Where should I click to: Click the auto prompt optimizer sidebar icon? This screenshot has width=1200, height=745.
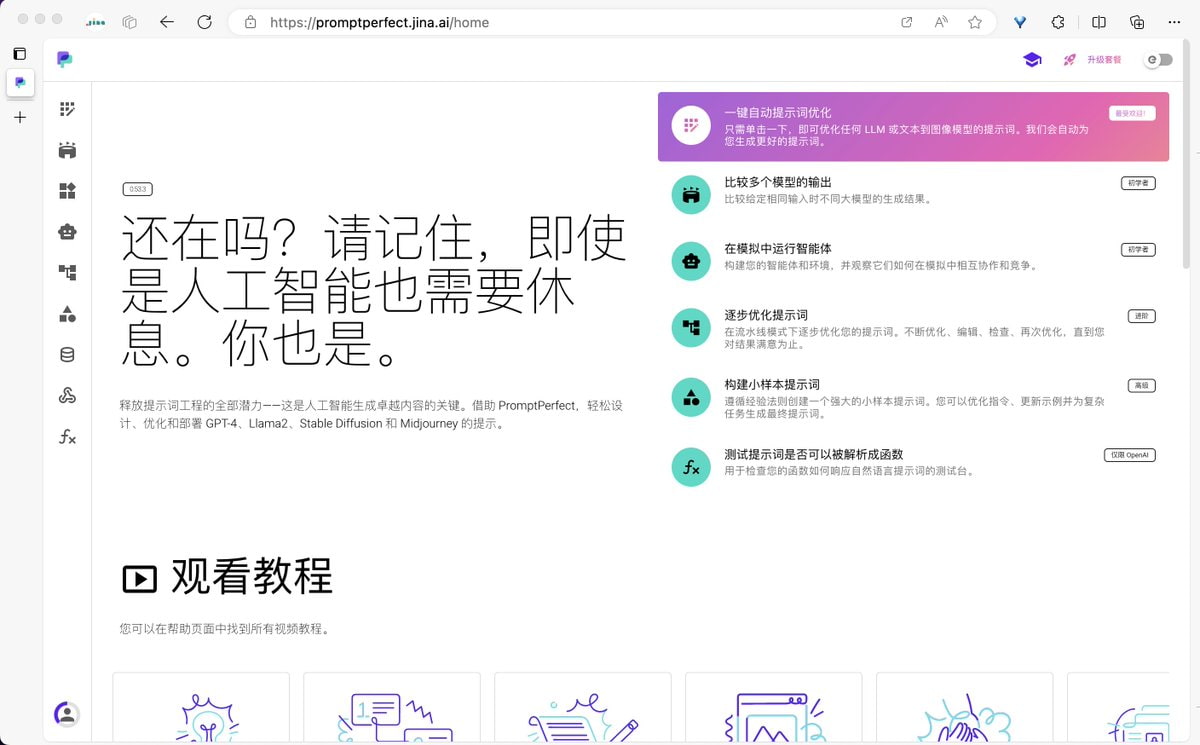click(x=67, y=109)
